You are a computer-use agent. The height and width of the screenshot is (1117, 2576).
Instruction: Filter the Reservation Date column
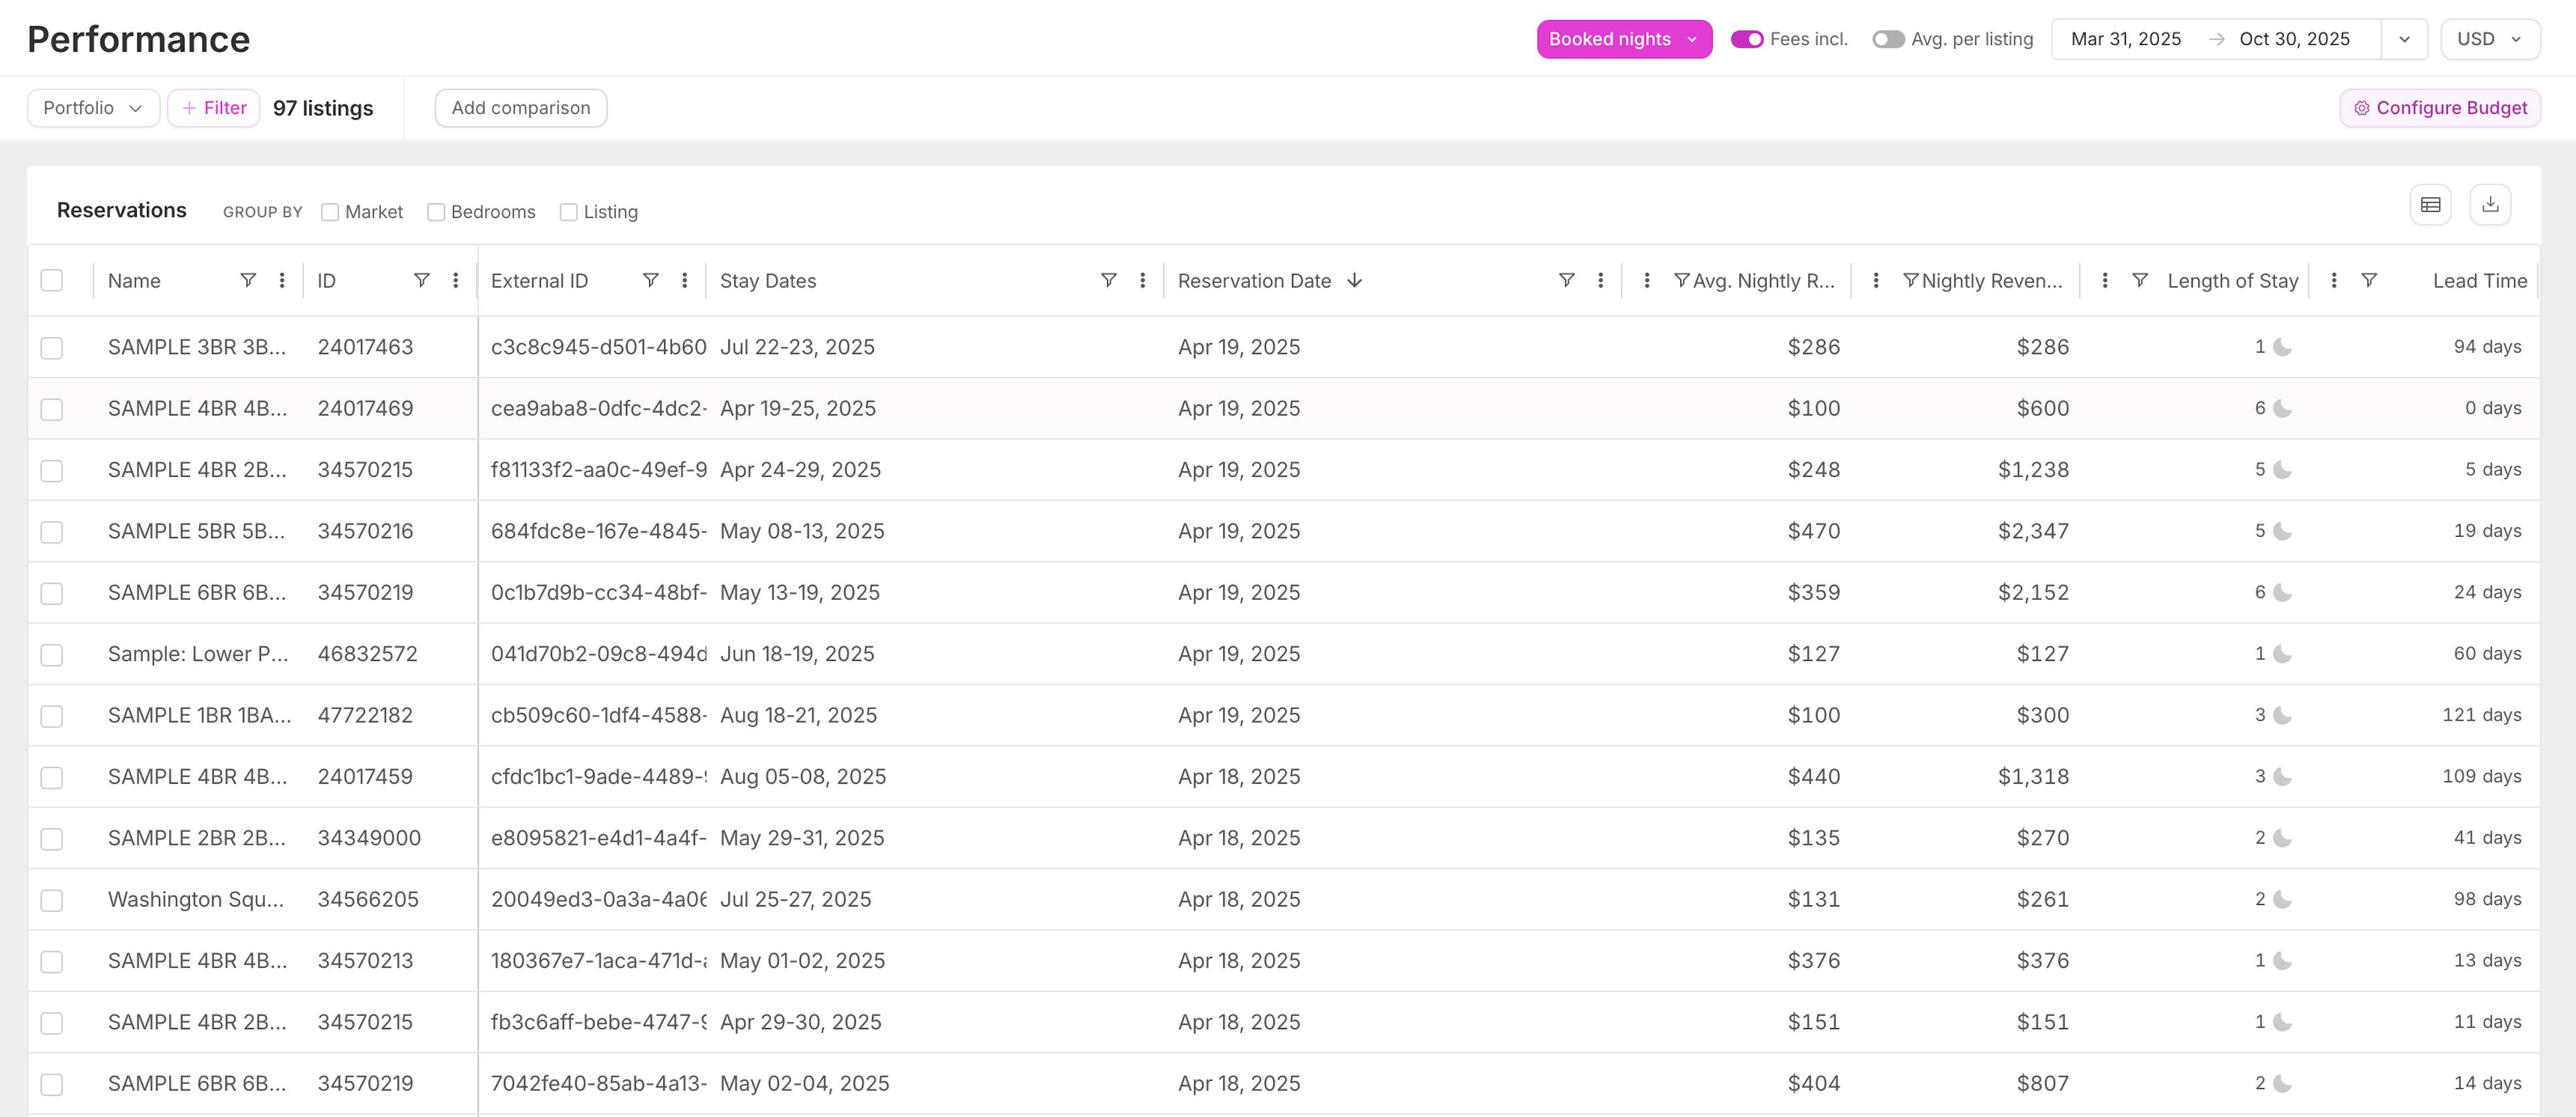click(x=1567, y=280)
